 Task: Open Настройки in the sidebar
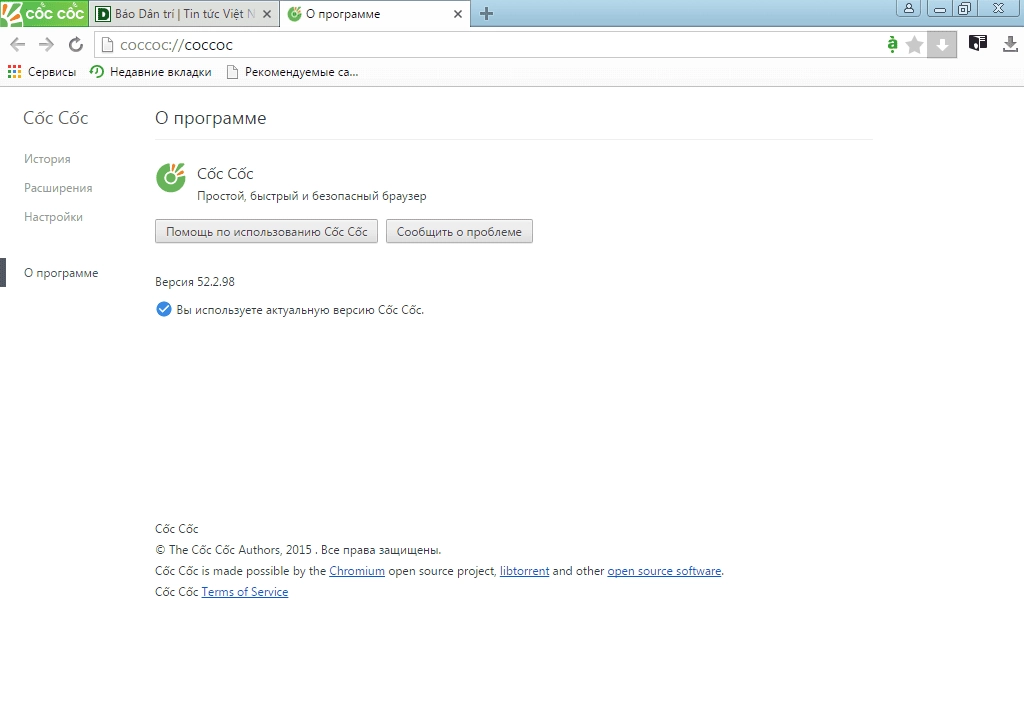tap(54, 217)
